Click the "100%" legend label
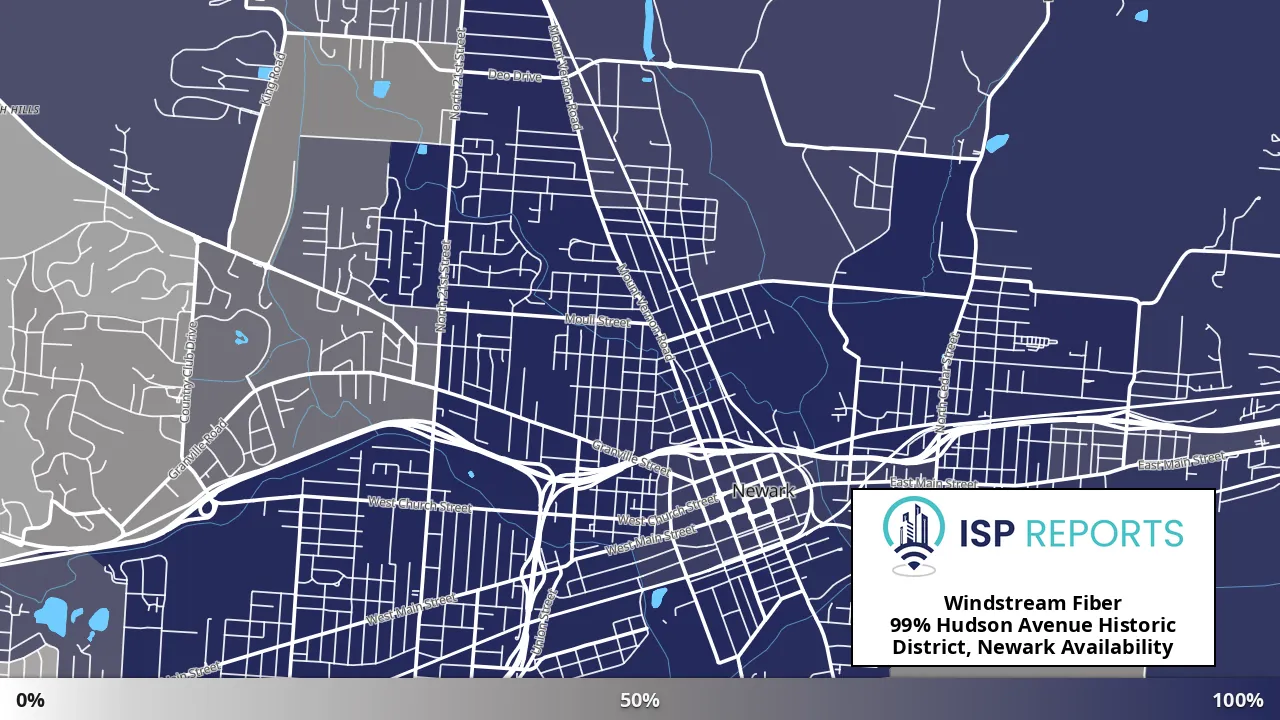Viewport: 1280px width, 720px height. [1238, 700]
